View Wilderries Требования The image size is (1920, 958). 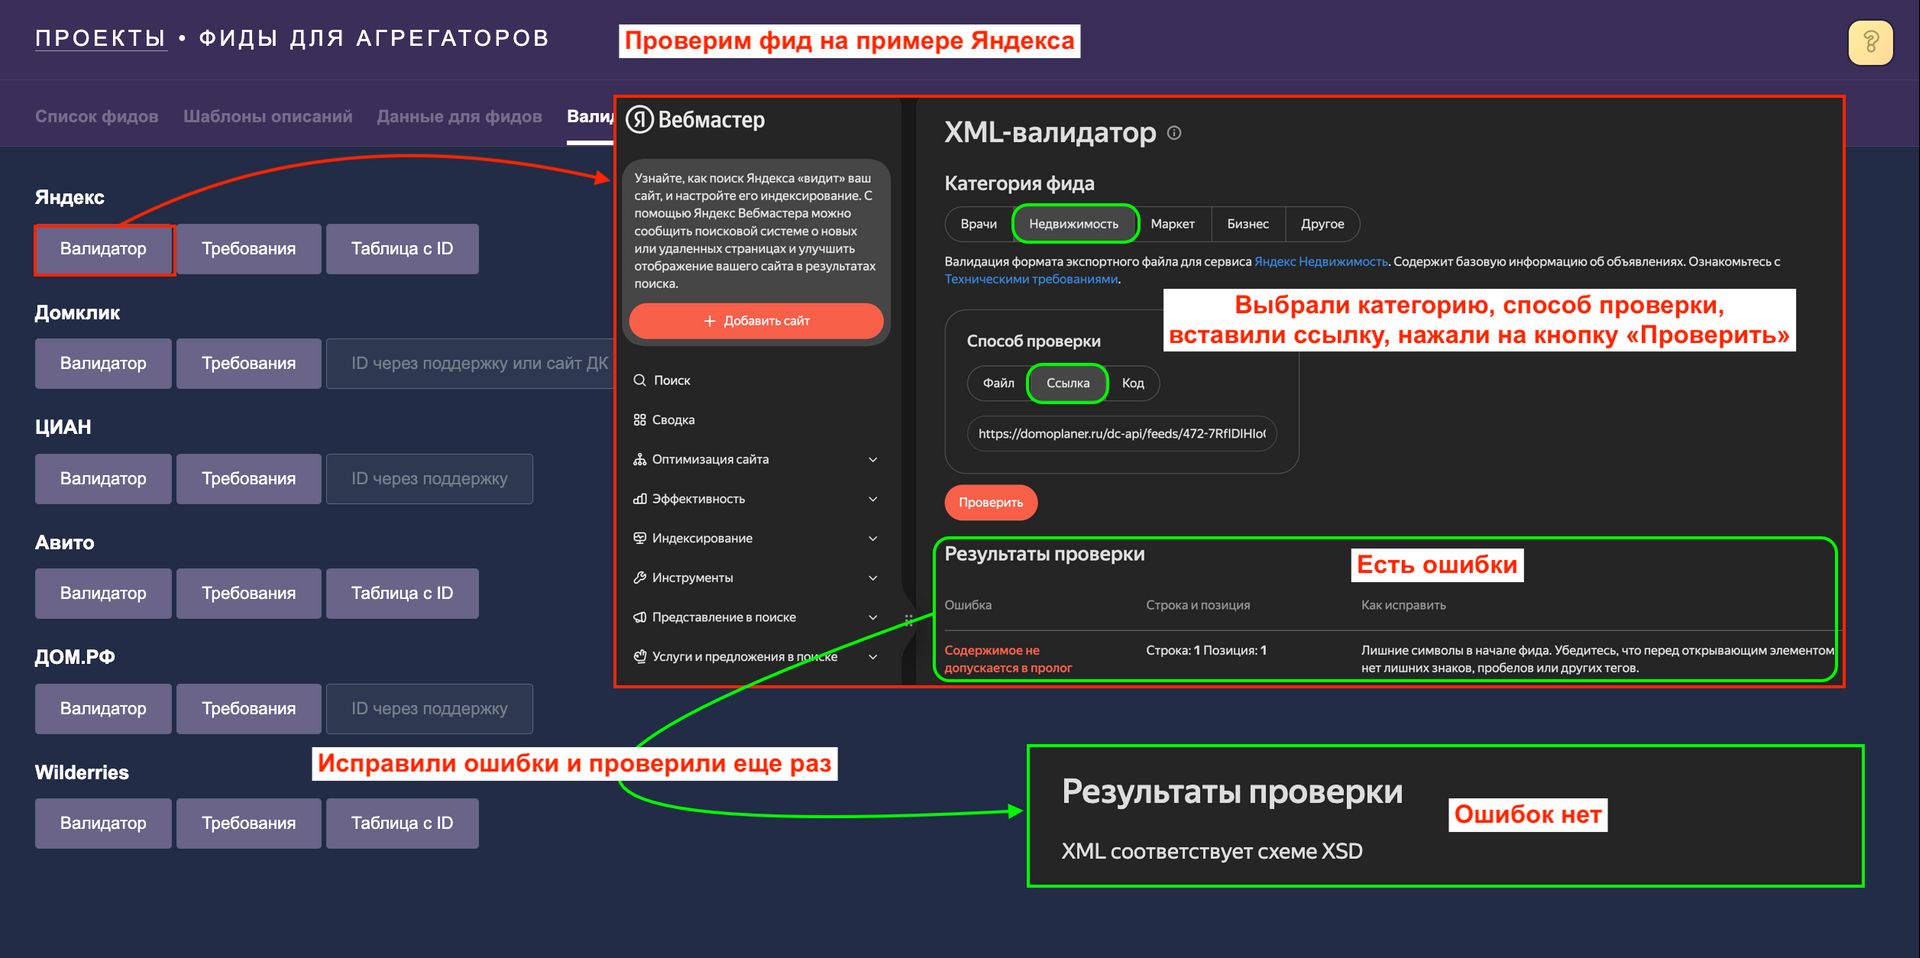tap(249, 823)
